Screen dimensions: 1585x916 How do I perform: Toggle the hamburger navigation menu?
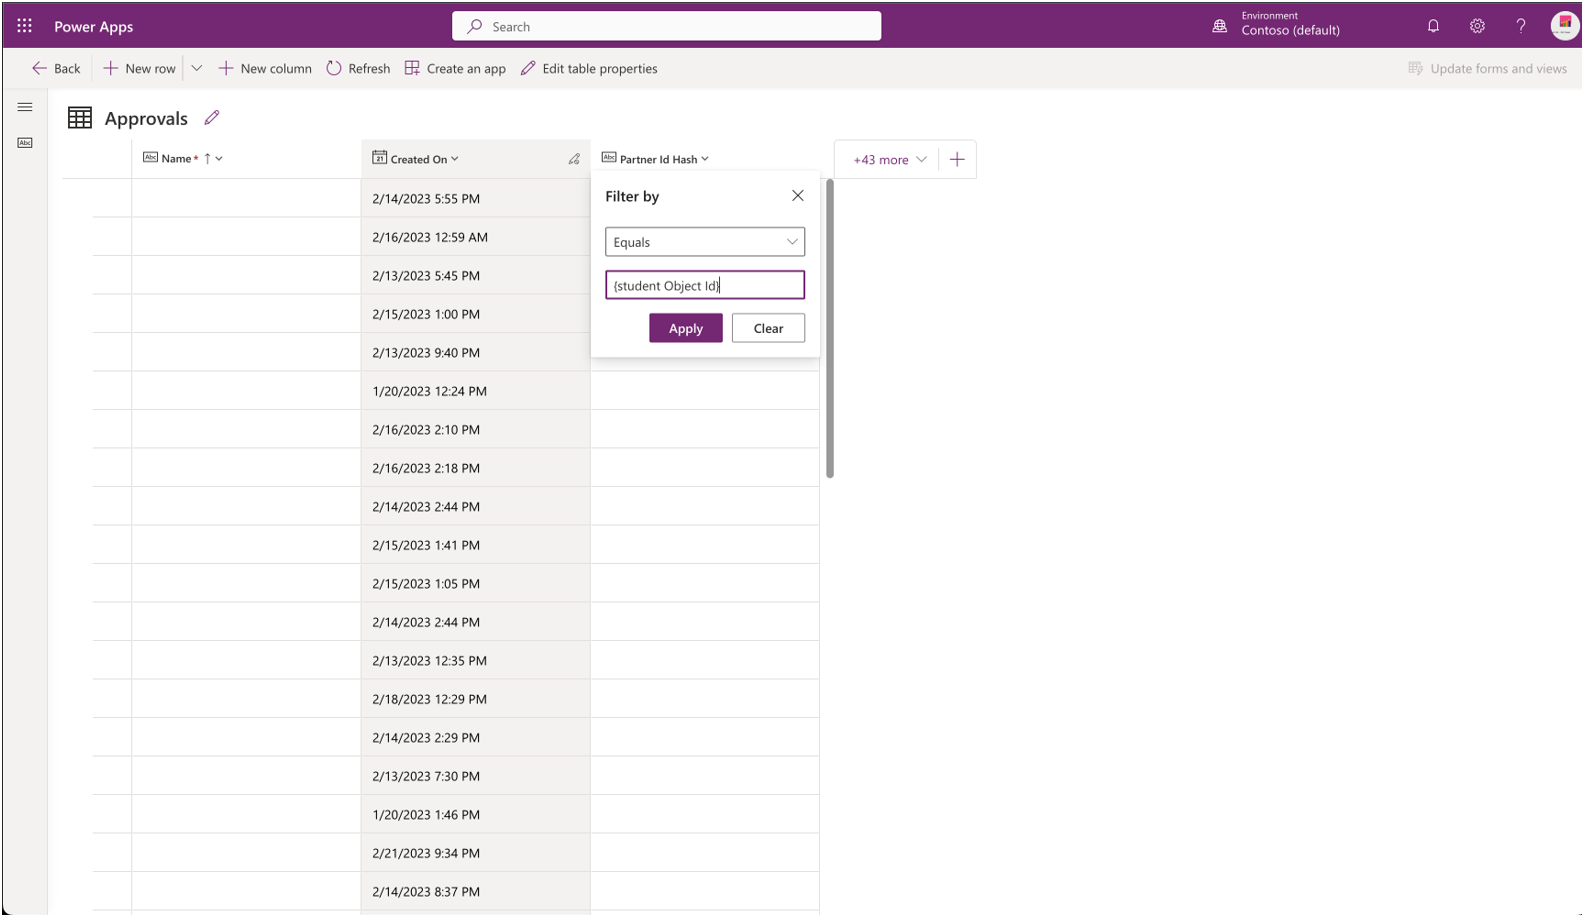click(x=25, y=107)
